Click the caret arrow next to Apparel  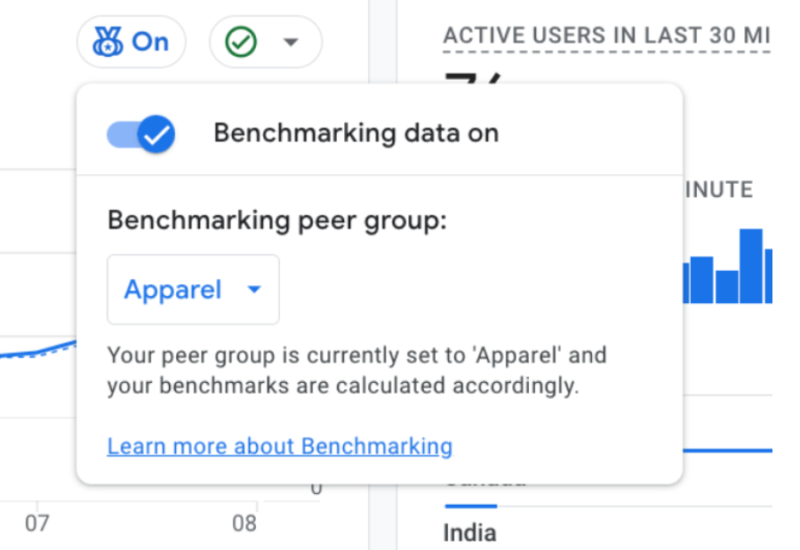(x=254, y=290)
